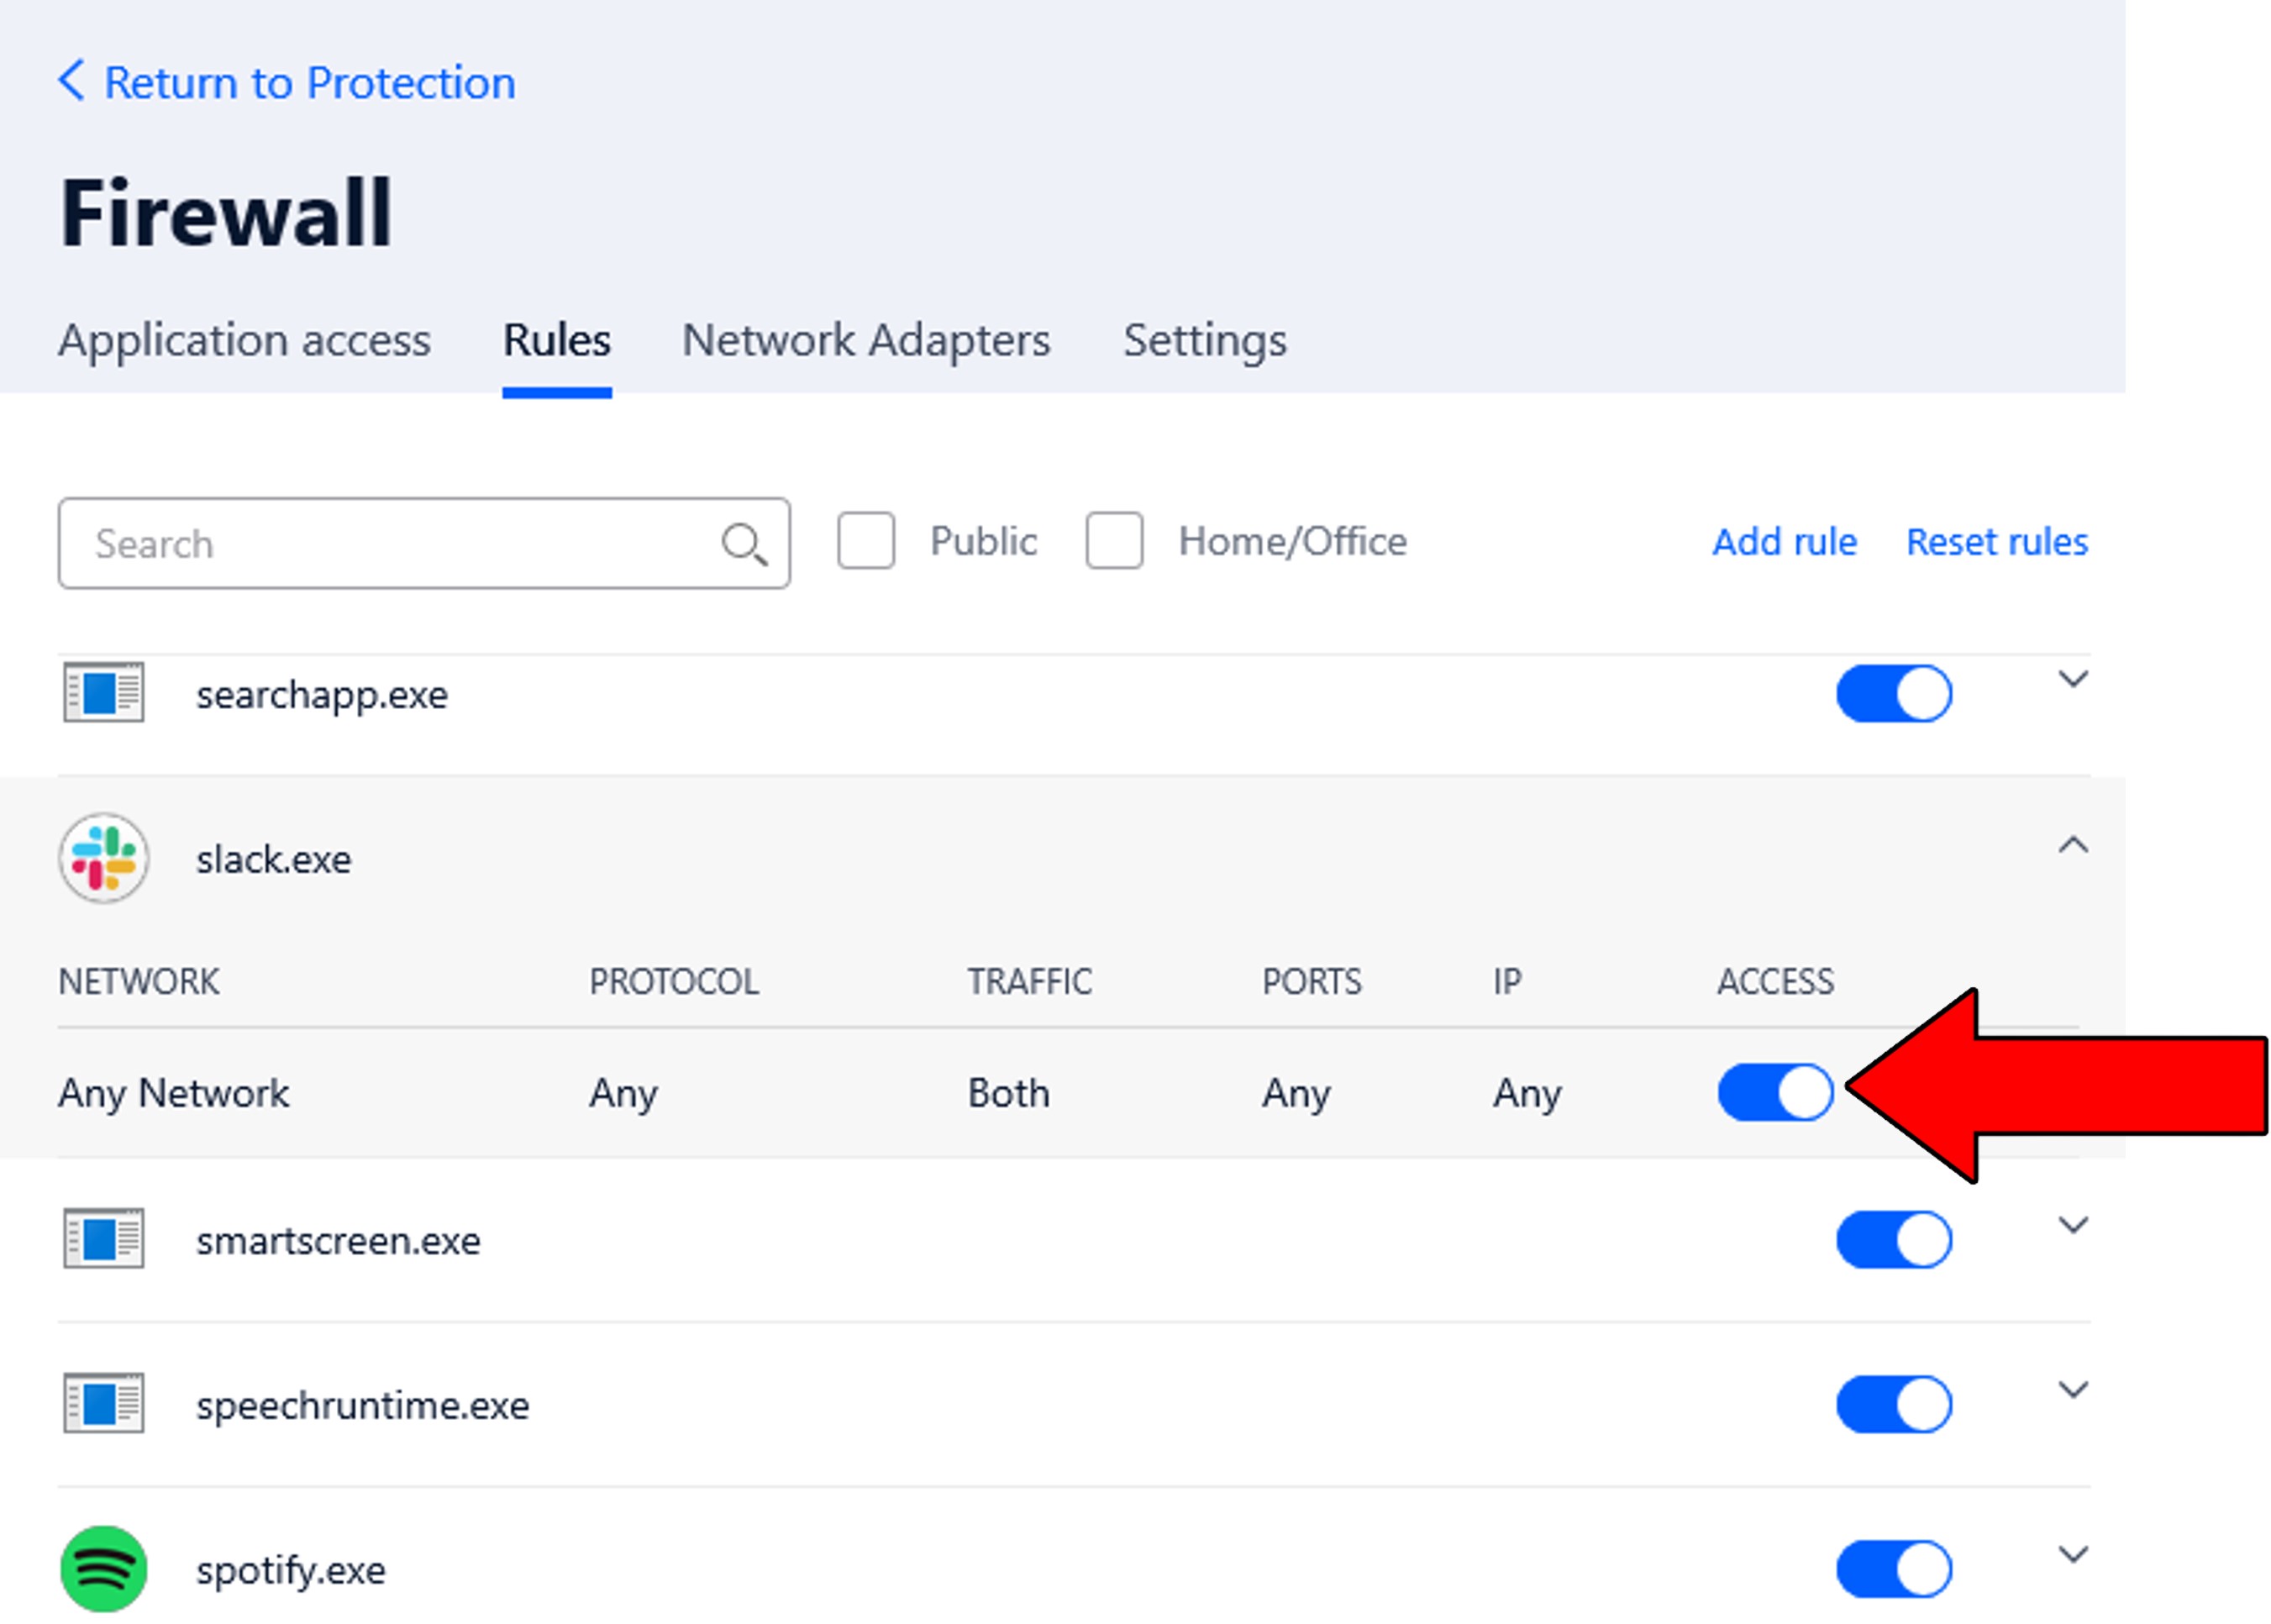Disable the slack.exe Any Network access toggle
The width and height of the screenshot is (2271, 1624).
pos(1775,1092)
